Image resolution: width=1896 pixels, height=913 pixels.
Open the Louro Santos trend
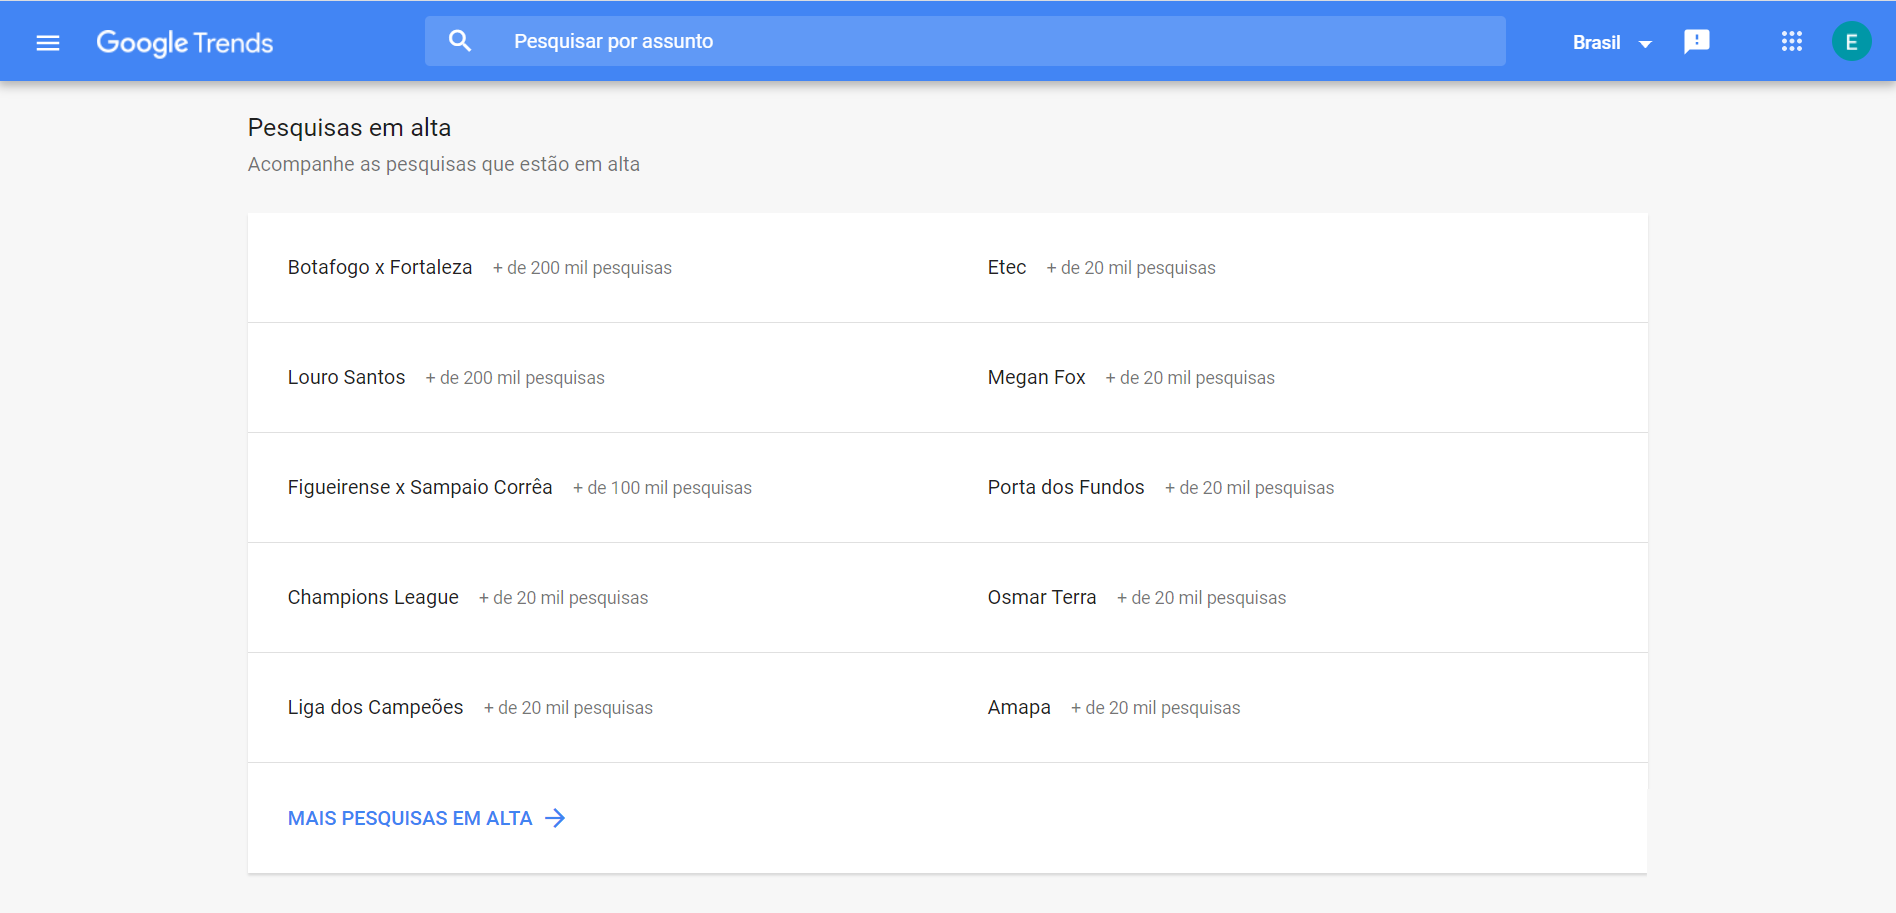point(346,377)
